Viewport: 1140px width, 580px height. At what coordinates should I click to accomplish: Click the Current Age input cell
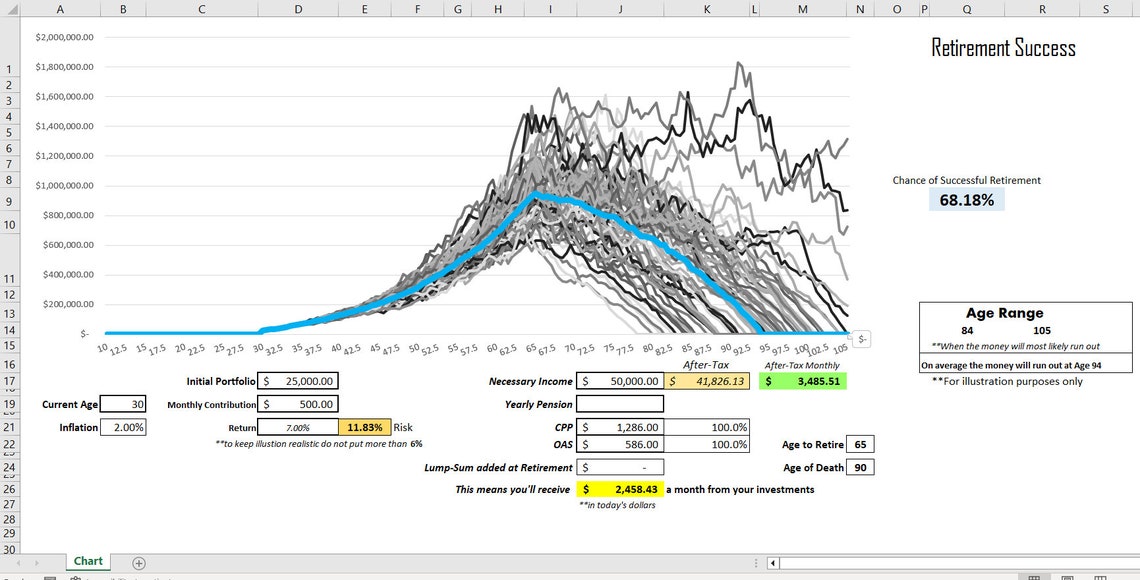coord(124,404)
